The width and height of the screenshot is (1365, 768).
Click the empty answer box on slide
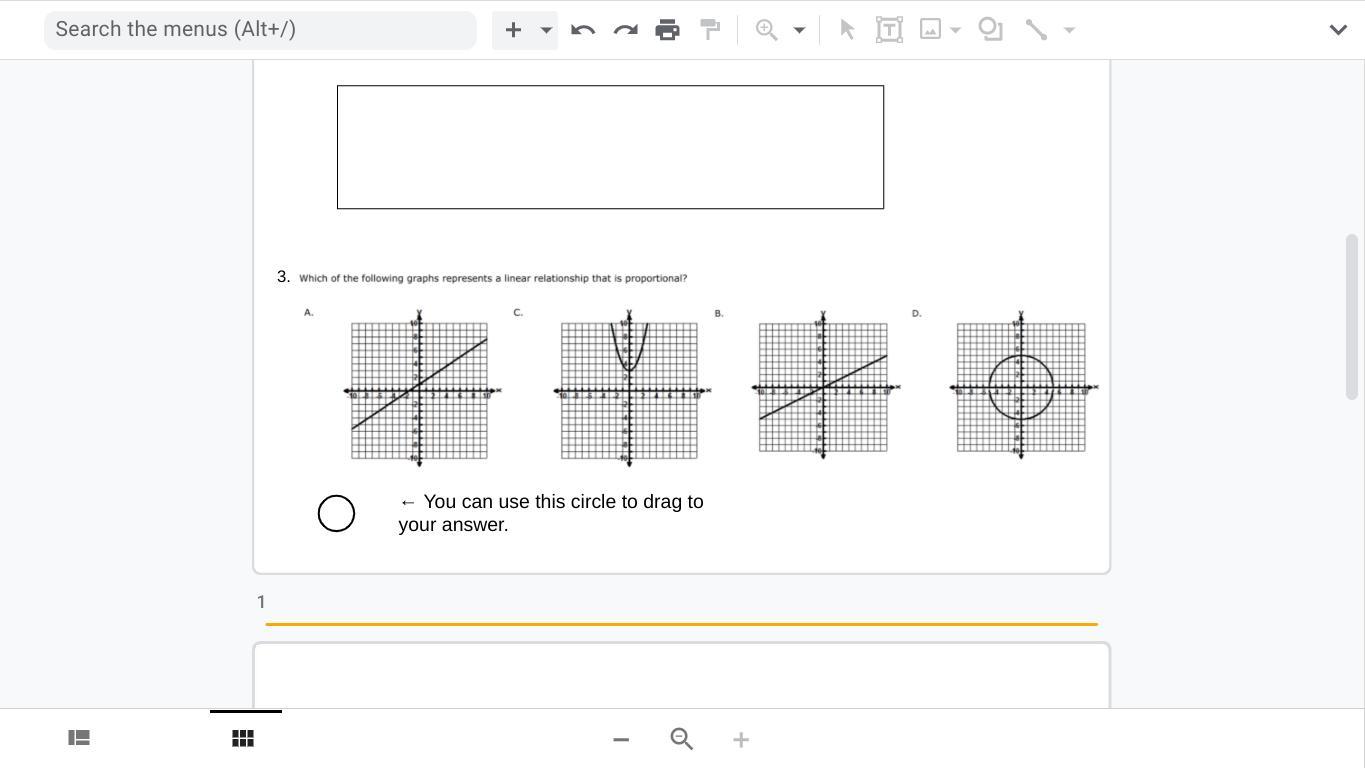(610, 147)
